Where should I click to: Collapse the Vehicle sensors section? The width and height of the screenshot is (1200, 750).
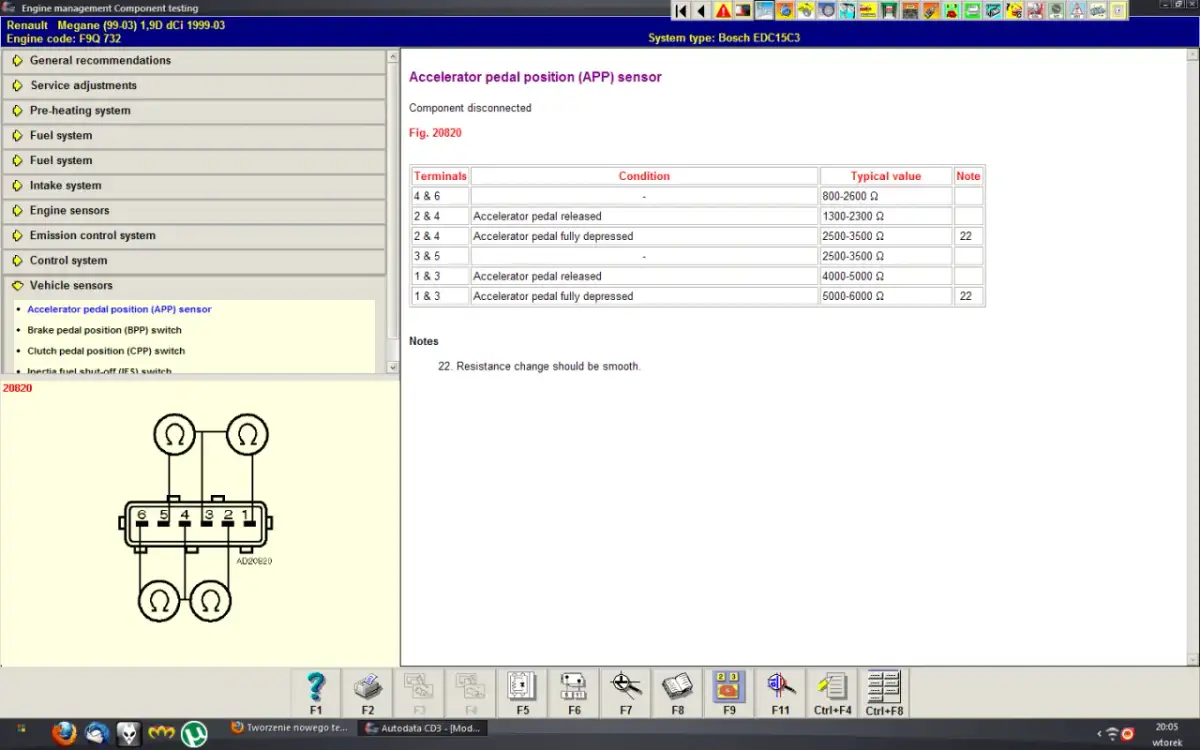coord(71,286)
